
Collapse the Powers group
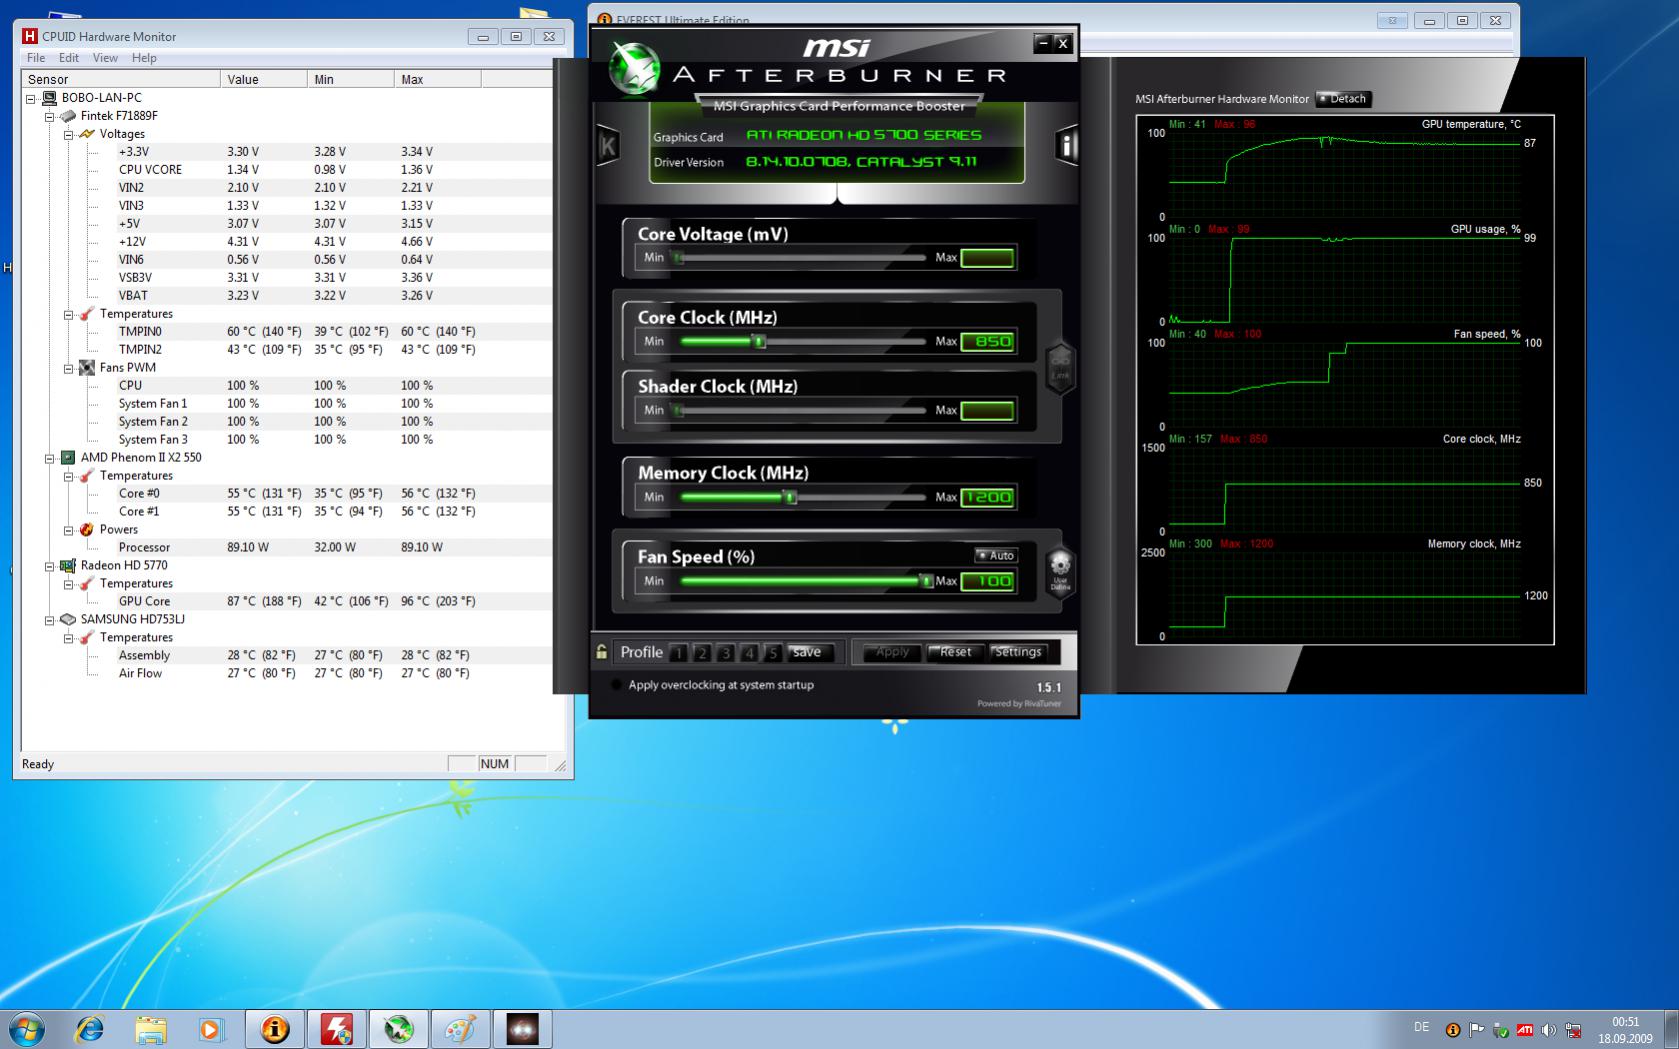tap(69, 530)
